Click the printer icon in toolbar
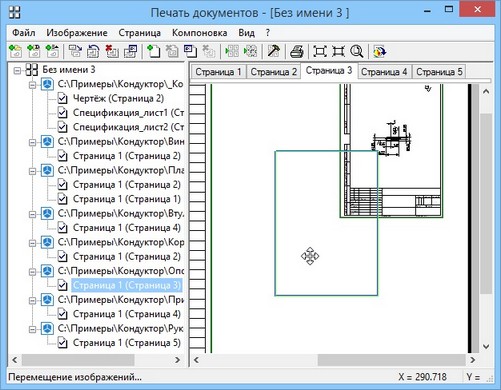Viewport: 501px width, 390px height. 296,52
